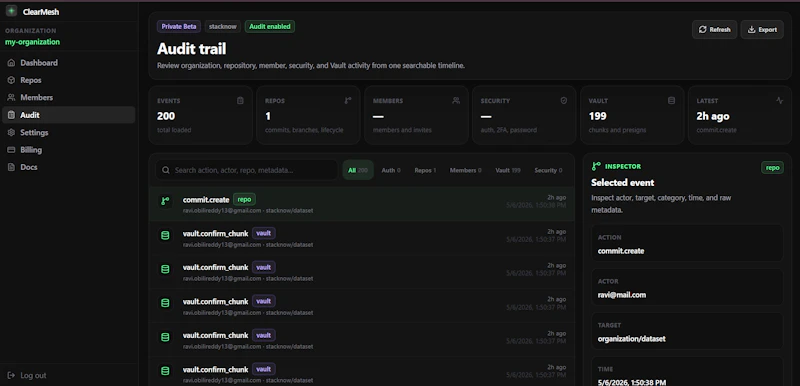This screenshot has height=386, width=800.
Task: Click the Members people icon in sidebar
Action: pos(11,97)
